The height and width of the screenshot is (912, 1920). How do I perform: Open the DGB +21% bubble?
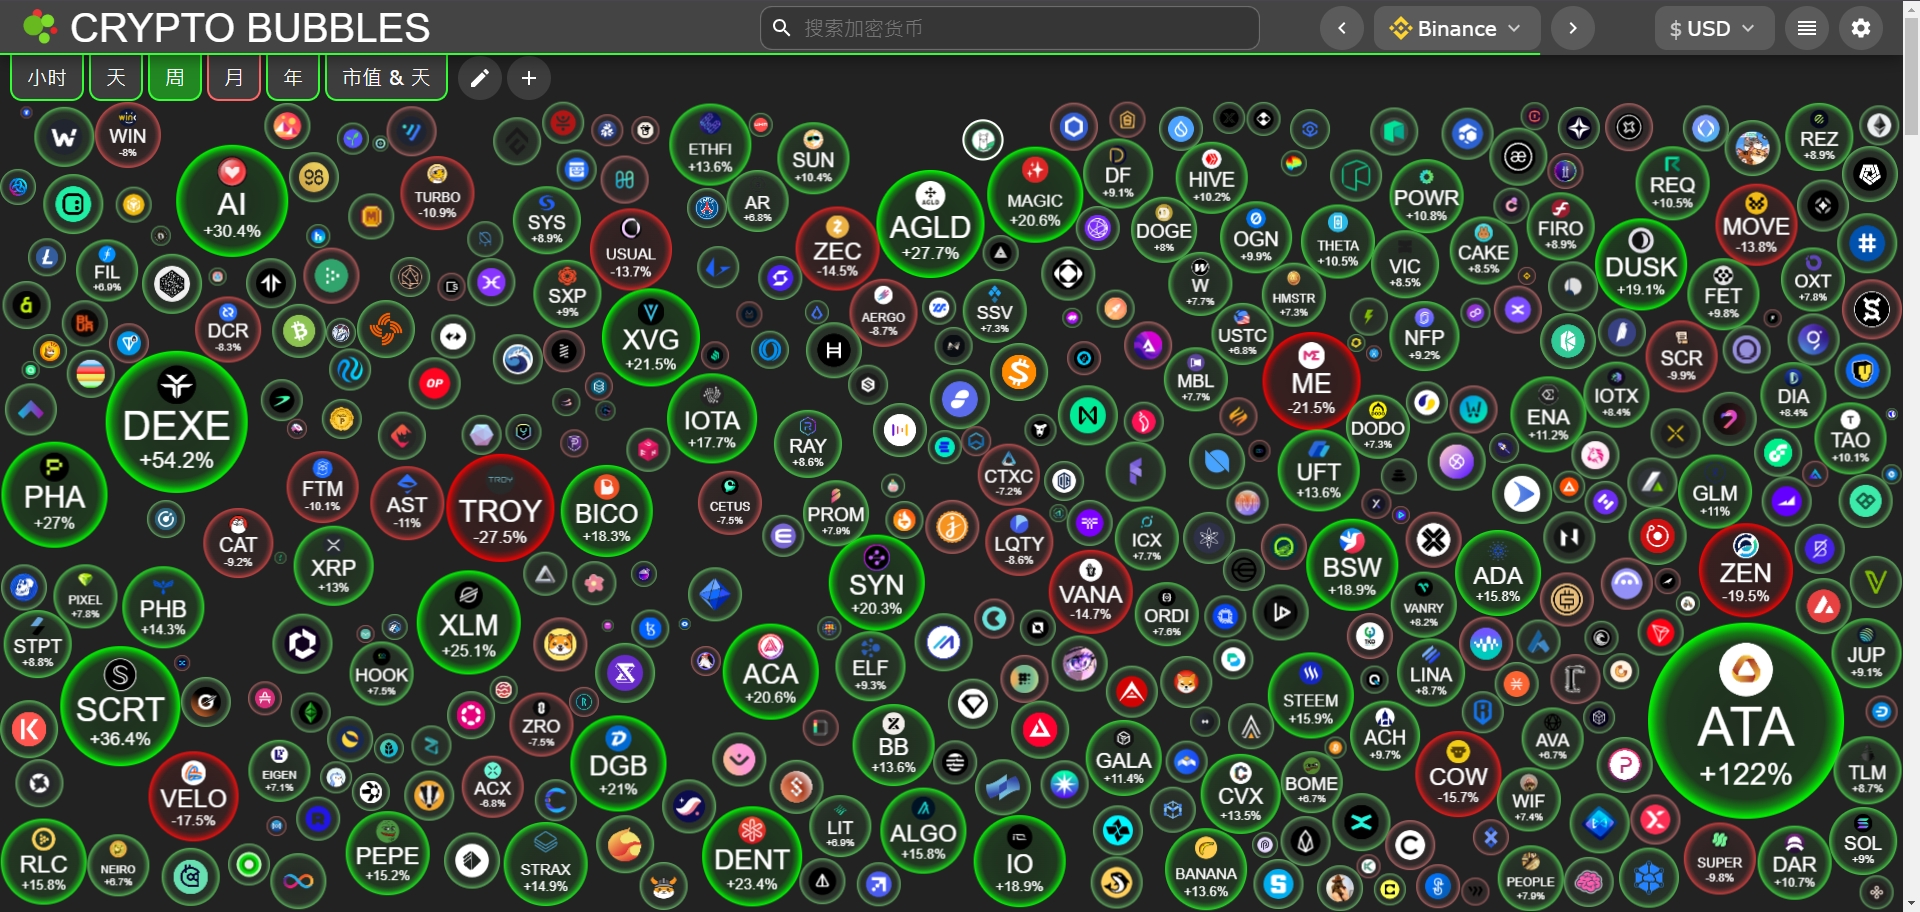click(618, 765)
